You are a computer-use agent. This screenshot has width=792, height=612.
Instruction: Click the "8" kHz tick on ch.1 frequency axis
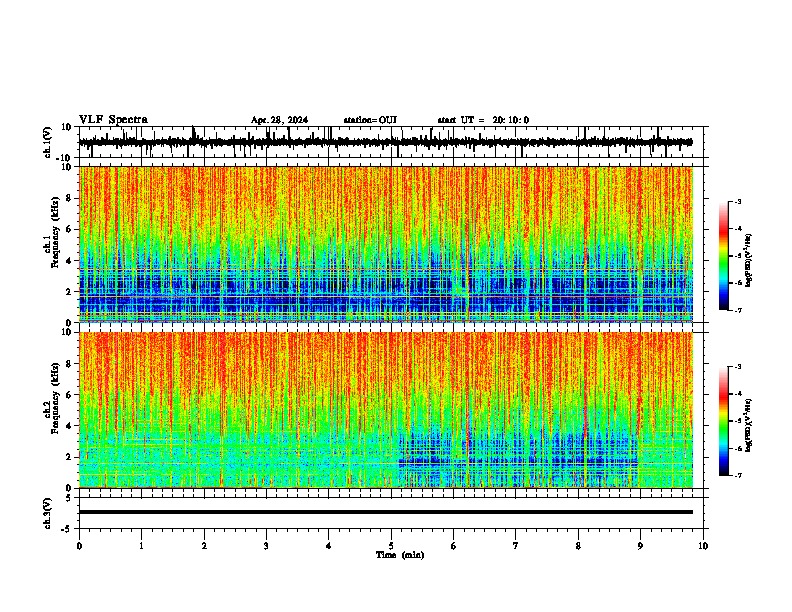point(70,198)
